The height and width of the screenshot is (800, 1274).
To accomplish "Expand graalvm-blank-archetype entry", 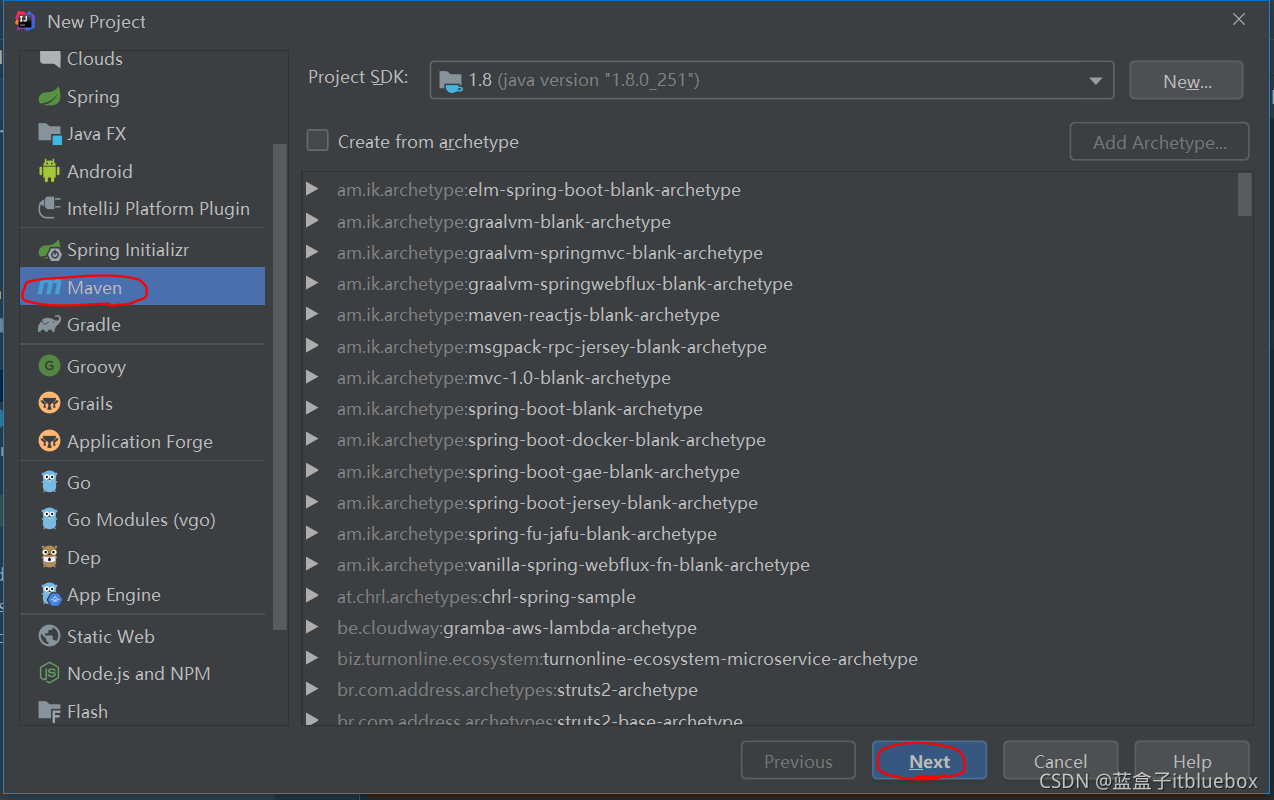I will pos(312,221).
